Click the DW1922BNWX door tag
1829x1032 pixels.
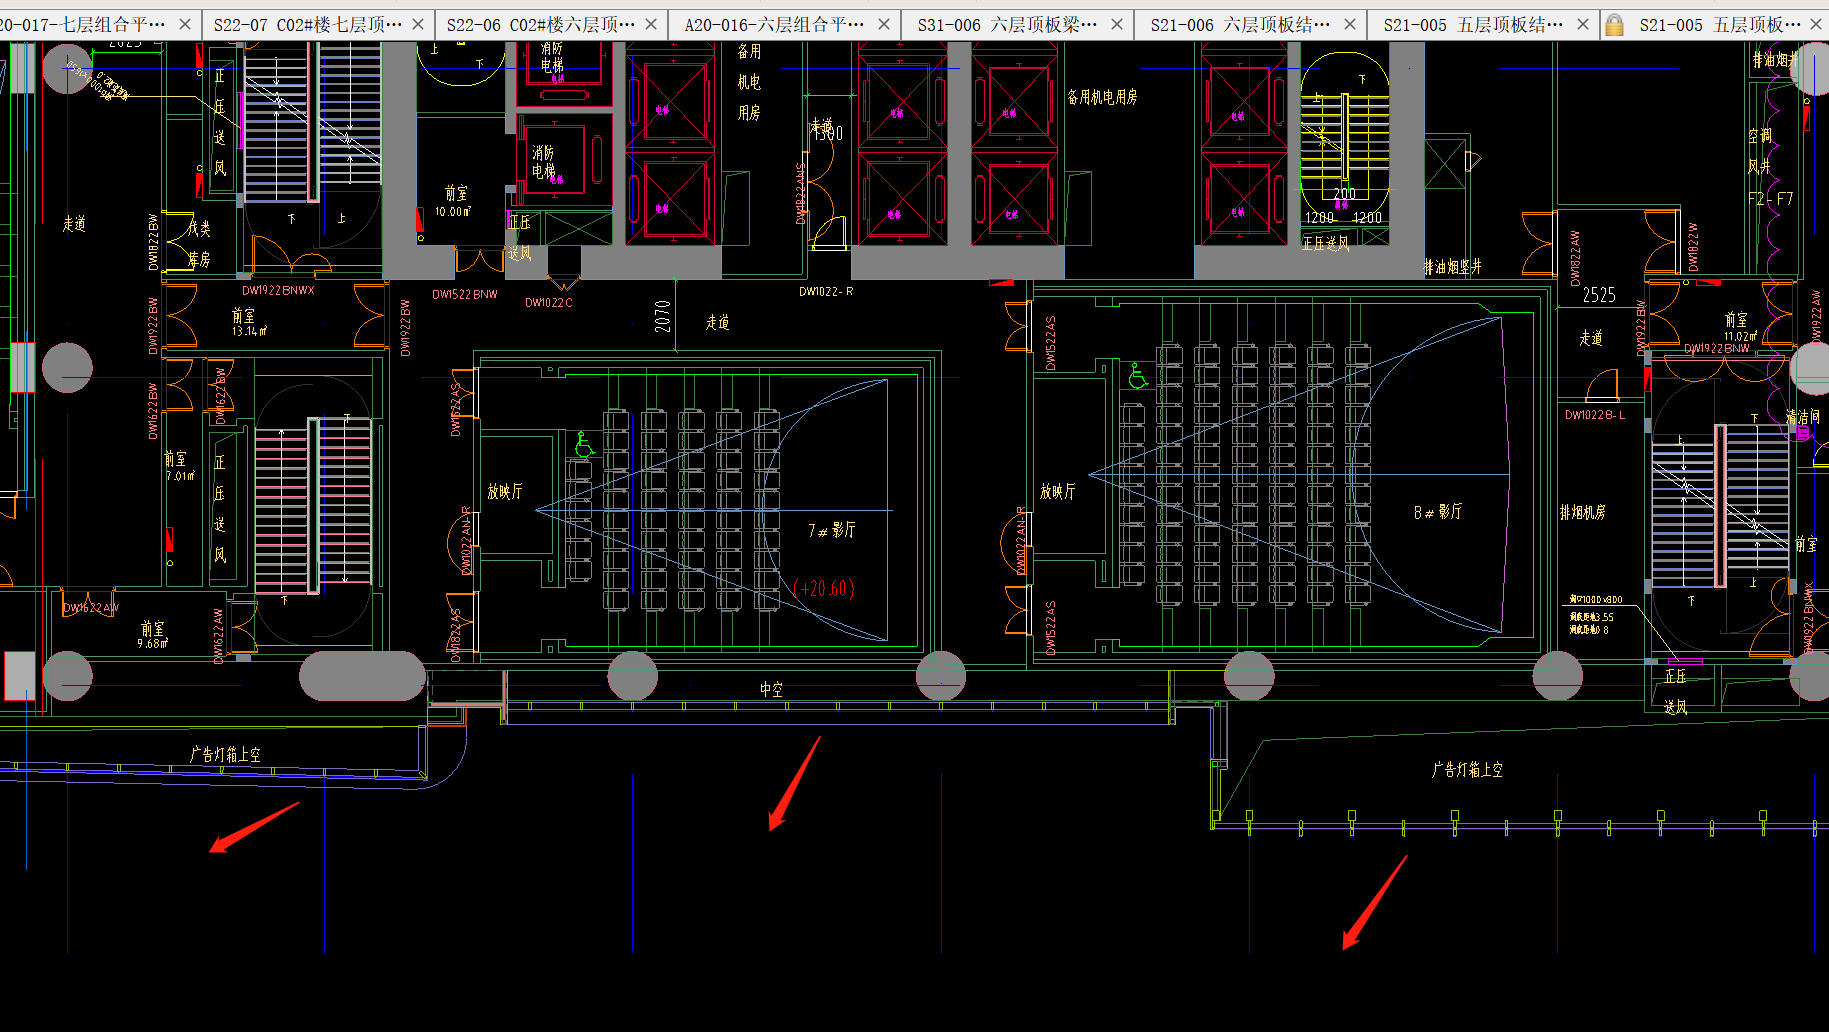click(x=278, y=290)
